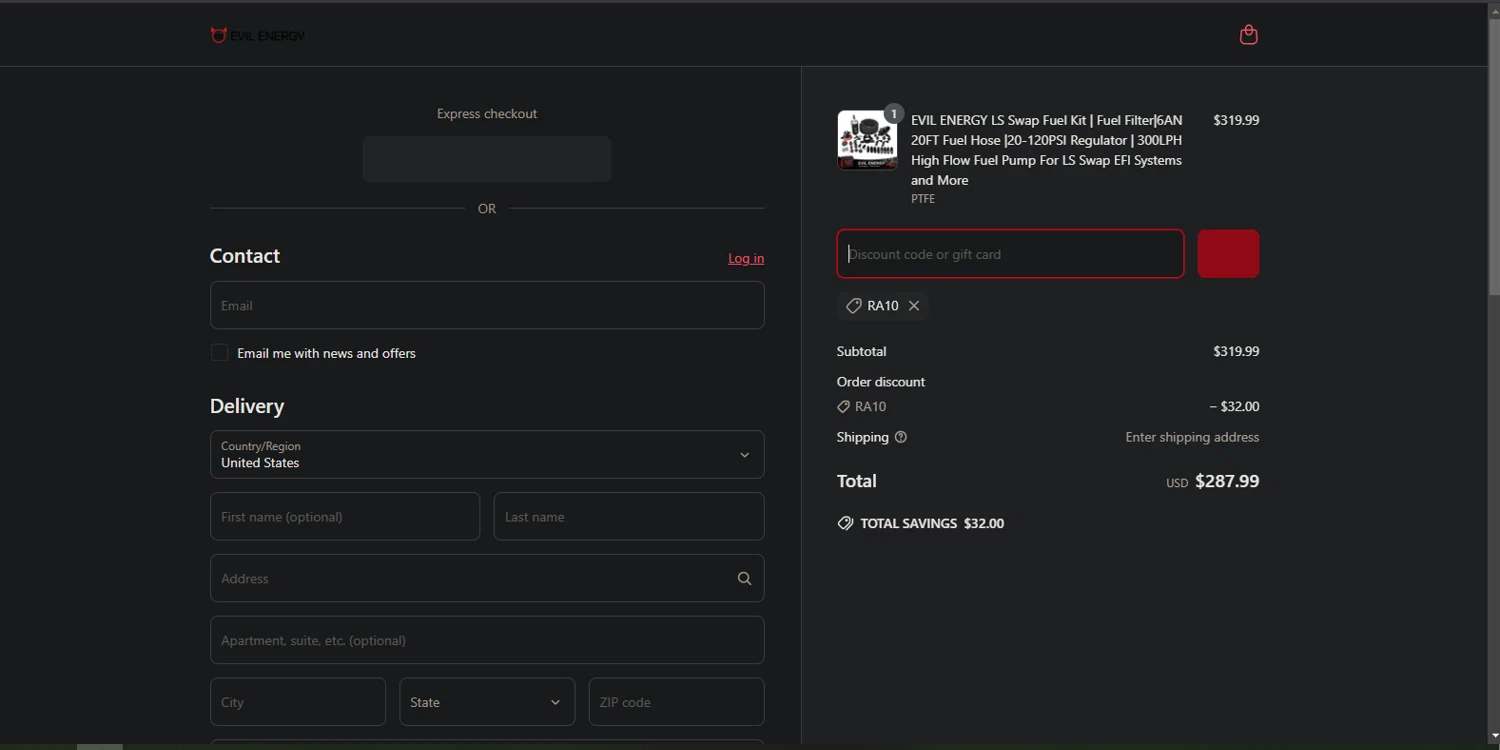Click the – $32.00 discount amount
Viewport: 1500px width, 750px height.
click(x=1234, y=407)
